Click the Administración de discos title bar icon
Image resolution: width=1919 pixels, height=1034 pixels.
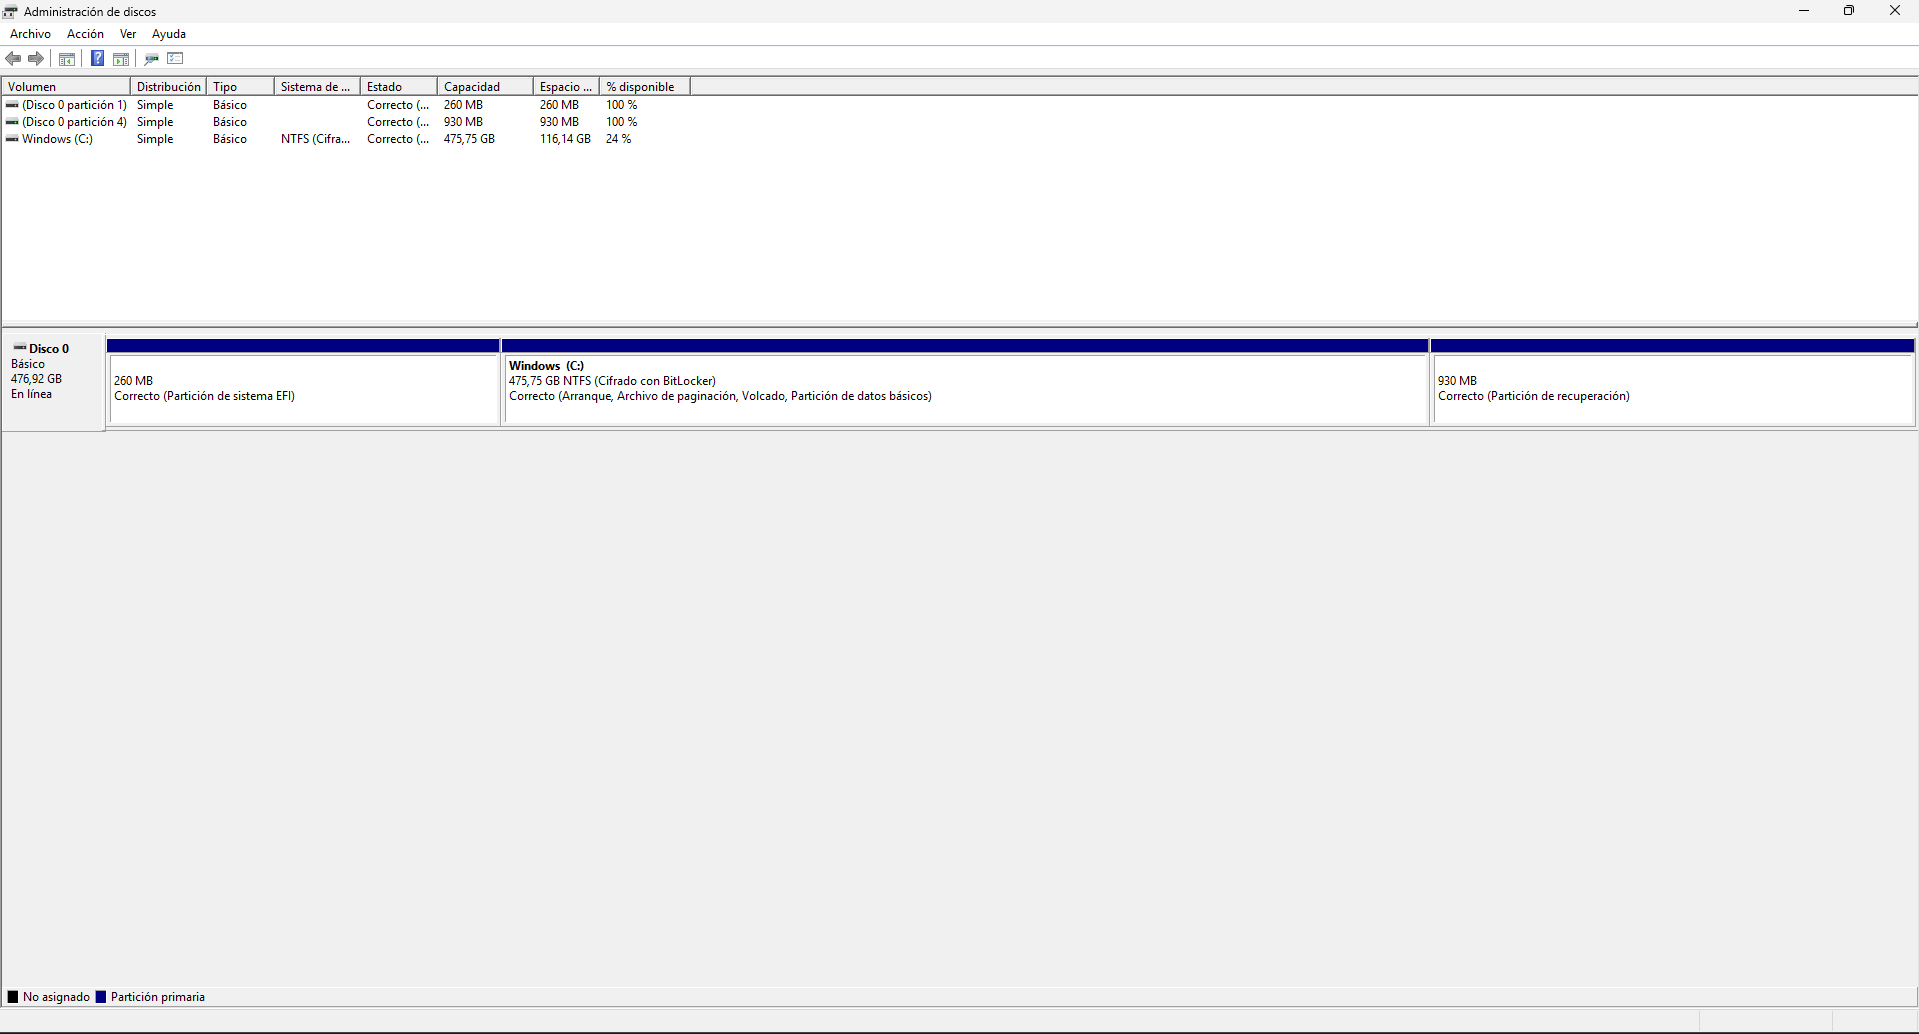click(10, 11)
